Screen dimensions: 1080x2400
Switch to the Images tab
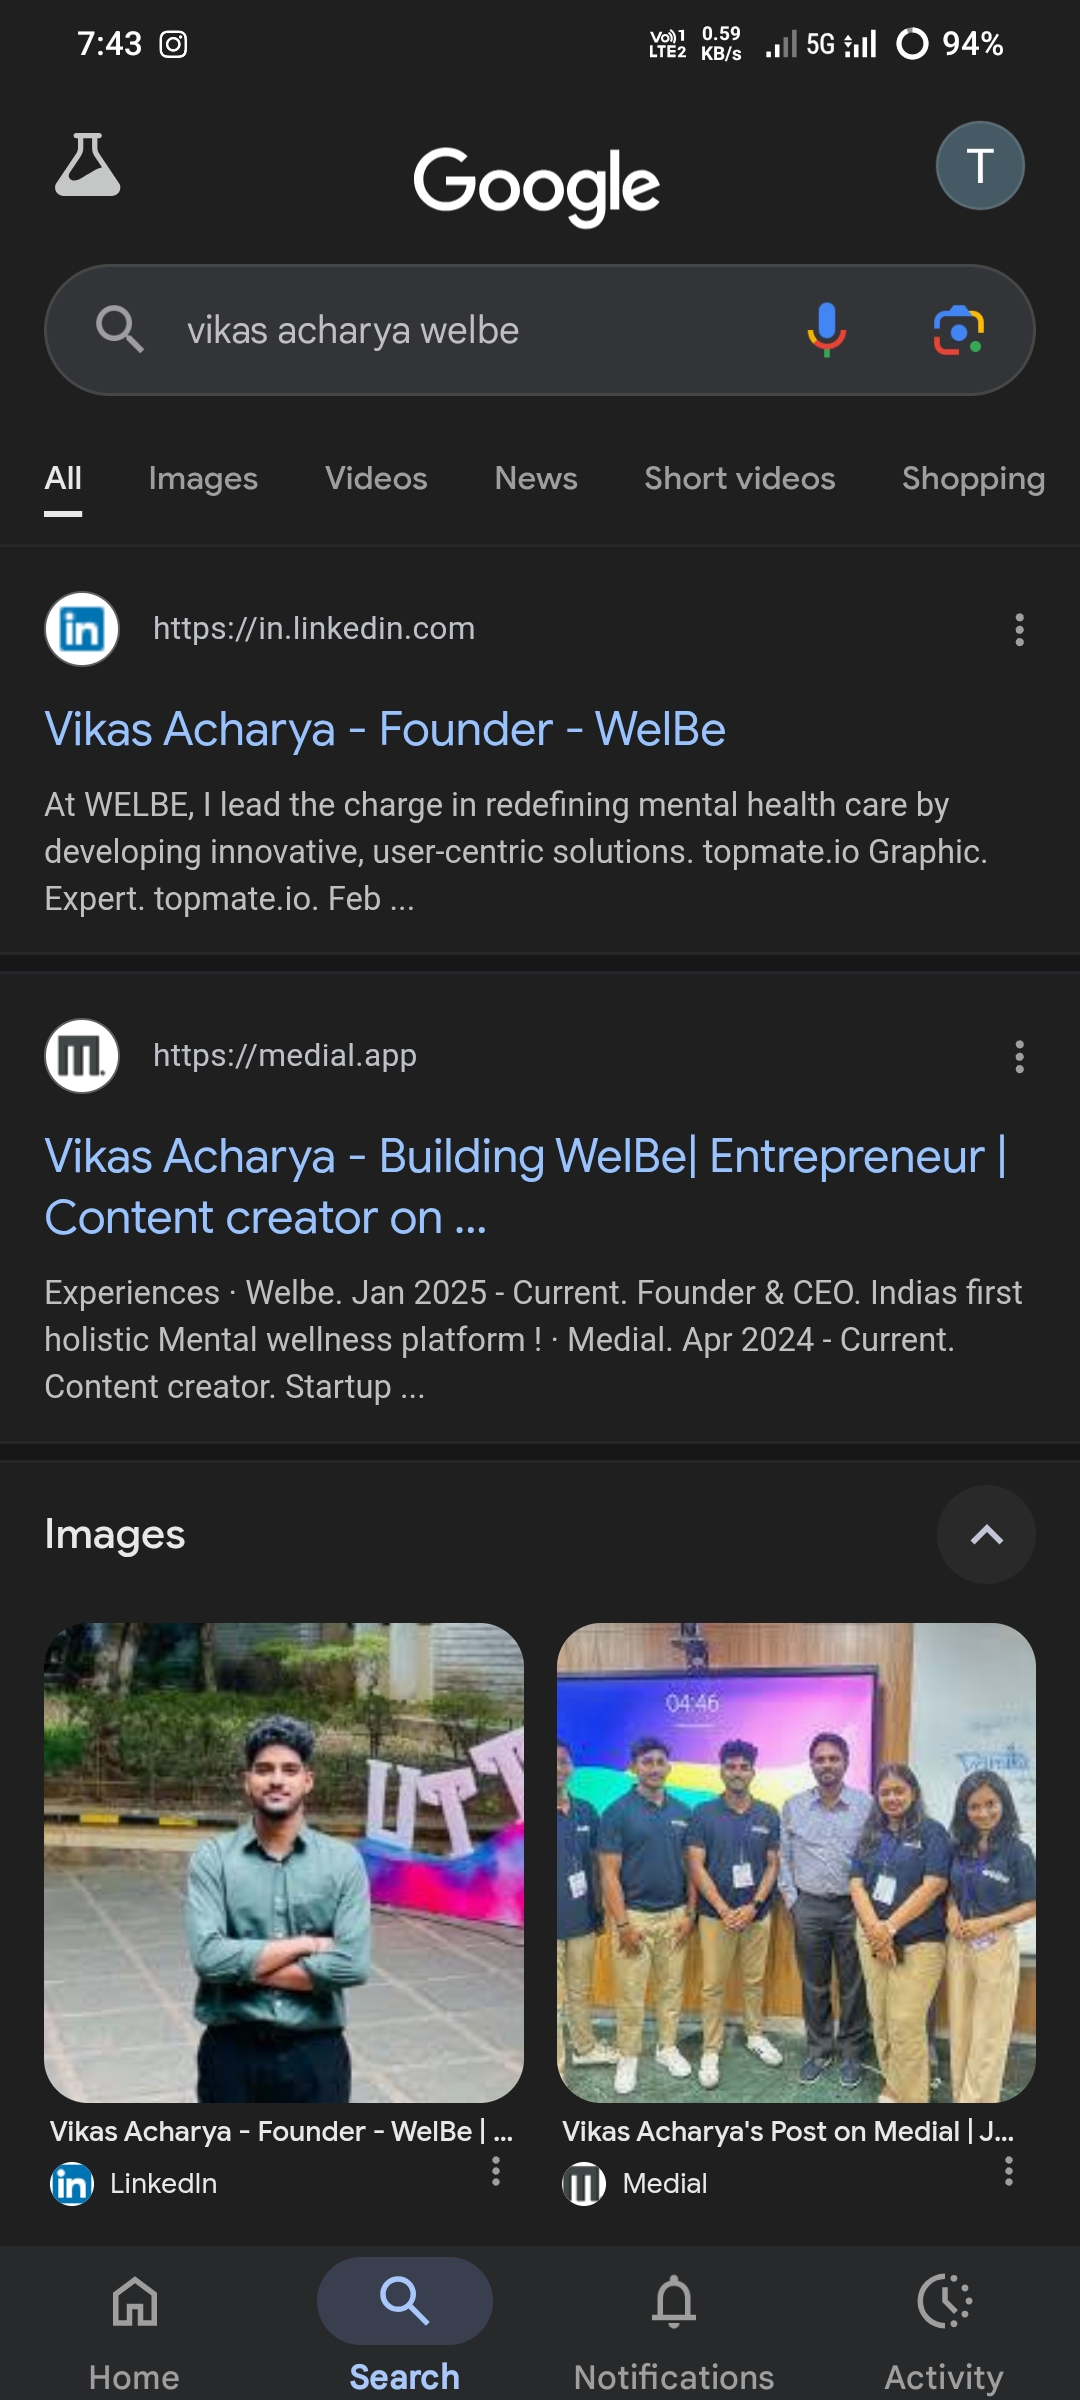point(203,479)
